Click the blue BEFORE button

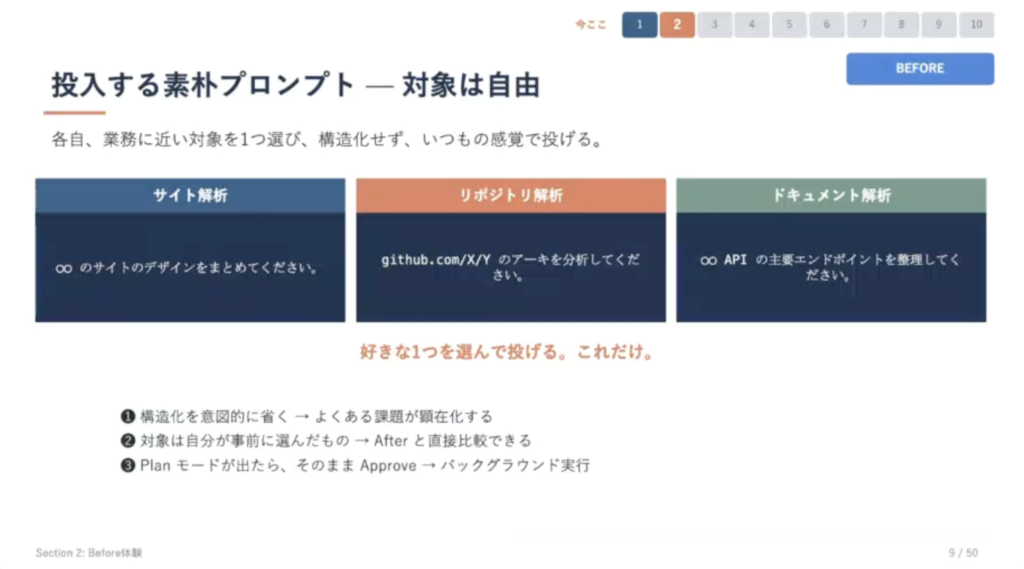click(920, 69)
